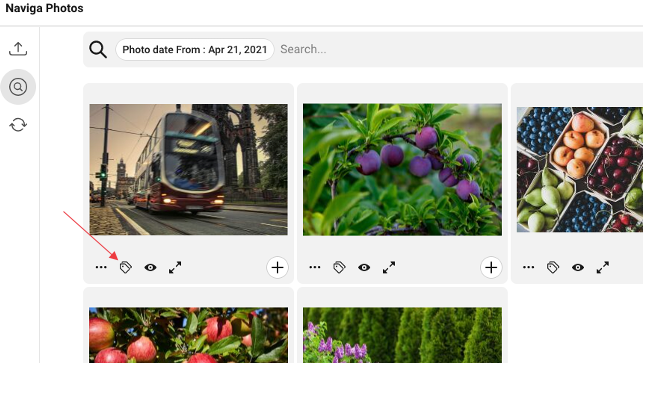This screenshot has height=406, width=649.
Task: Expand the plums photo to fullscreen
Action: [x=389, y=267]
